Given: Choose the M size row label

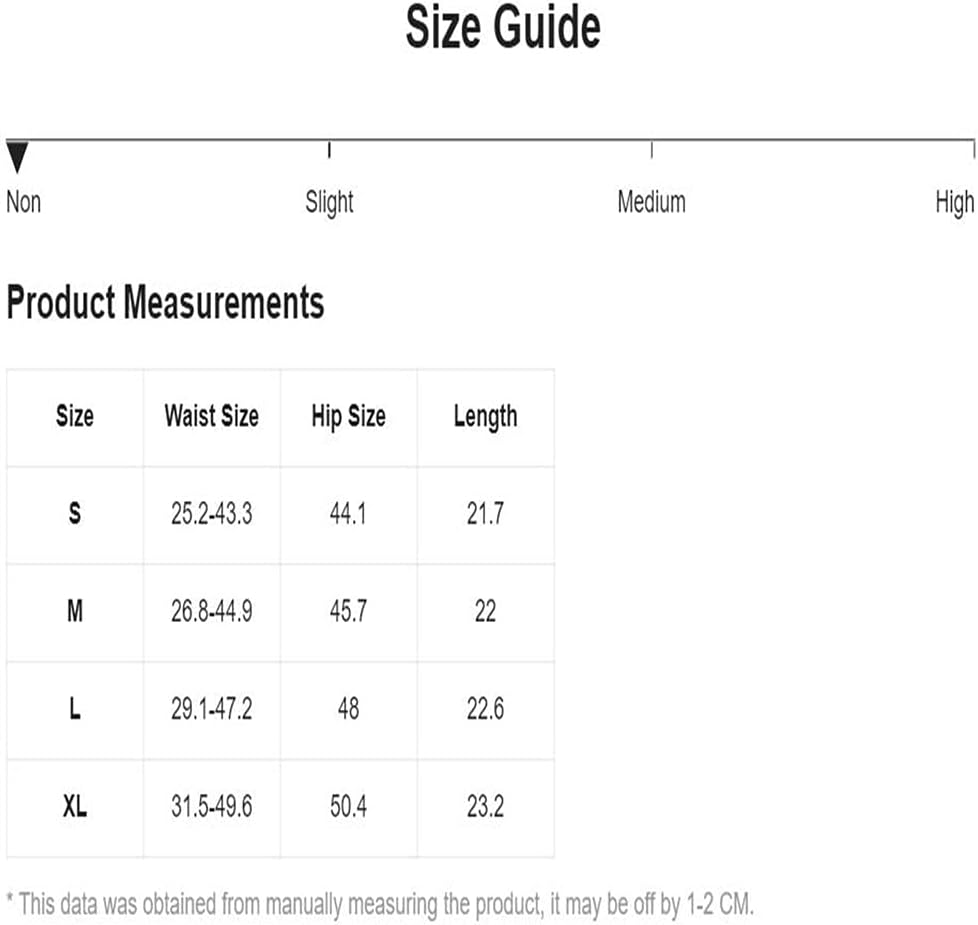Looking at the screenshot, I should click(75, 611).
